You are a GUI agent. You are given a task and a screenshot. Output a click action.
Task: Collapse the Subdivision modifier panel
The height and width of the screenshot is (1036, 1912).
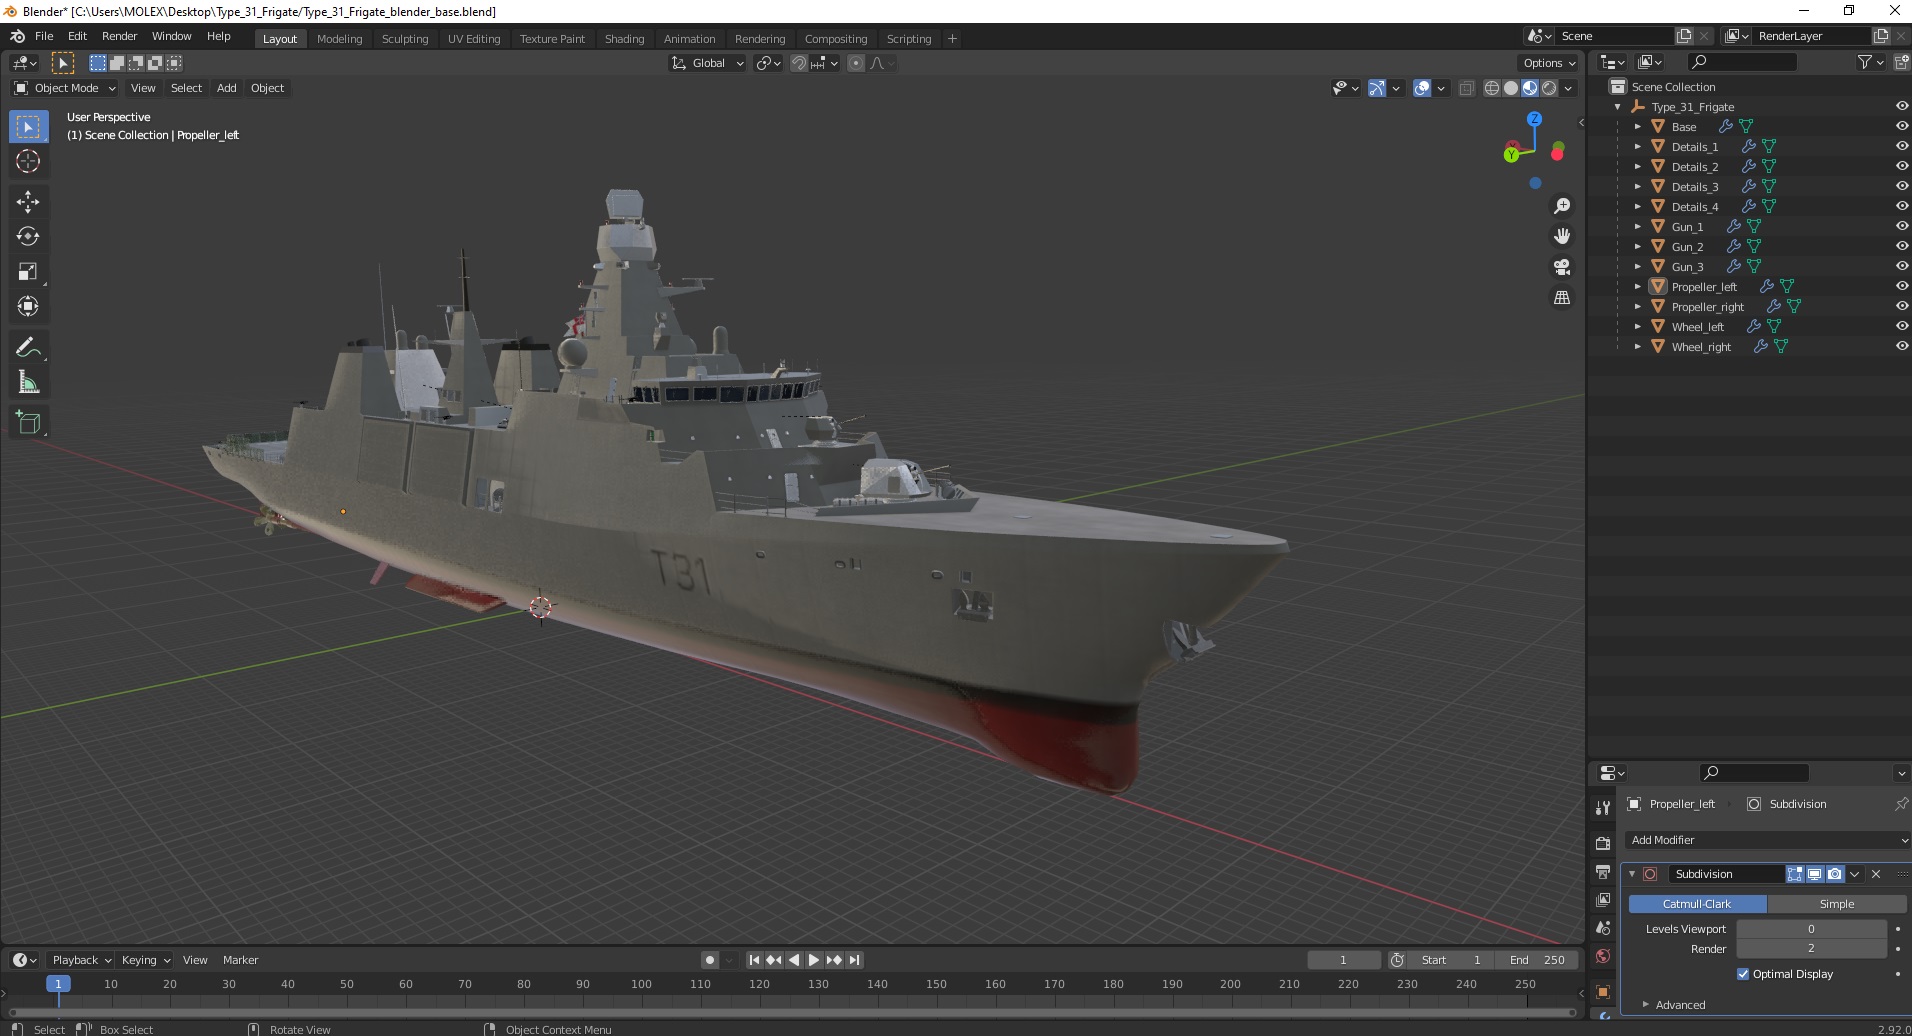click(x=1632, y=874)
